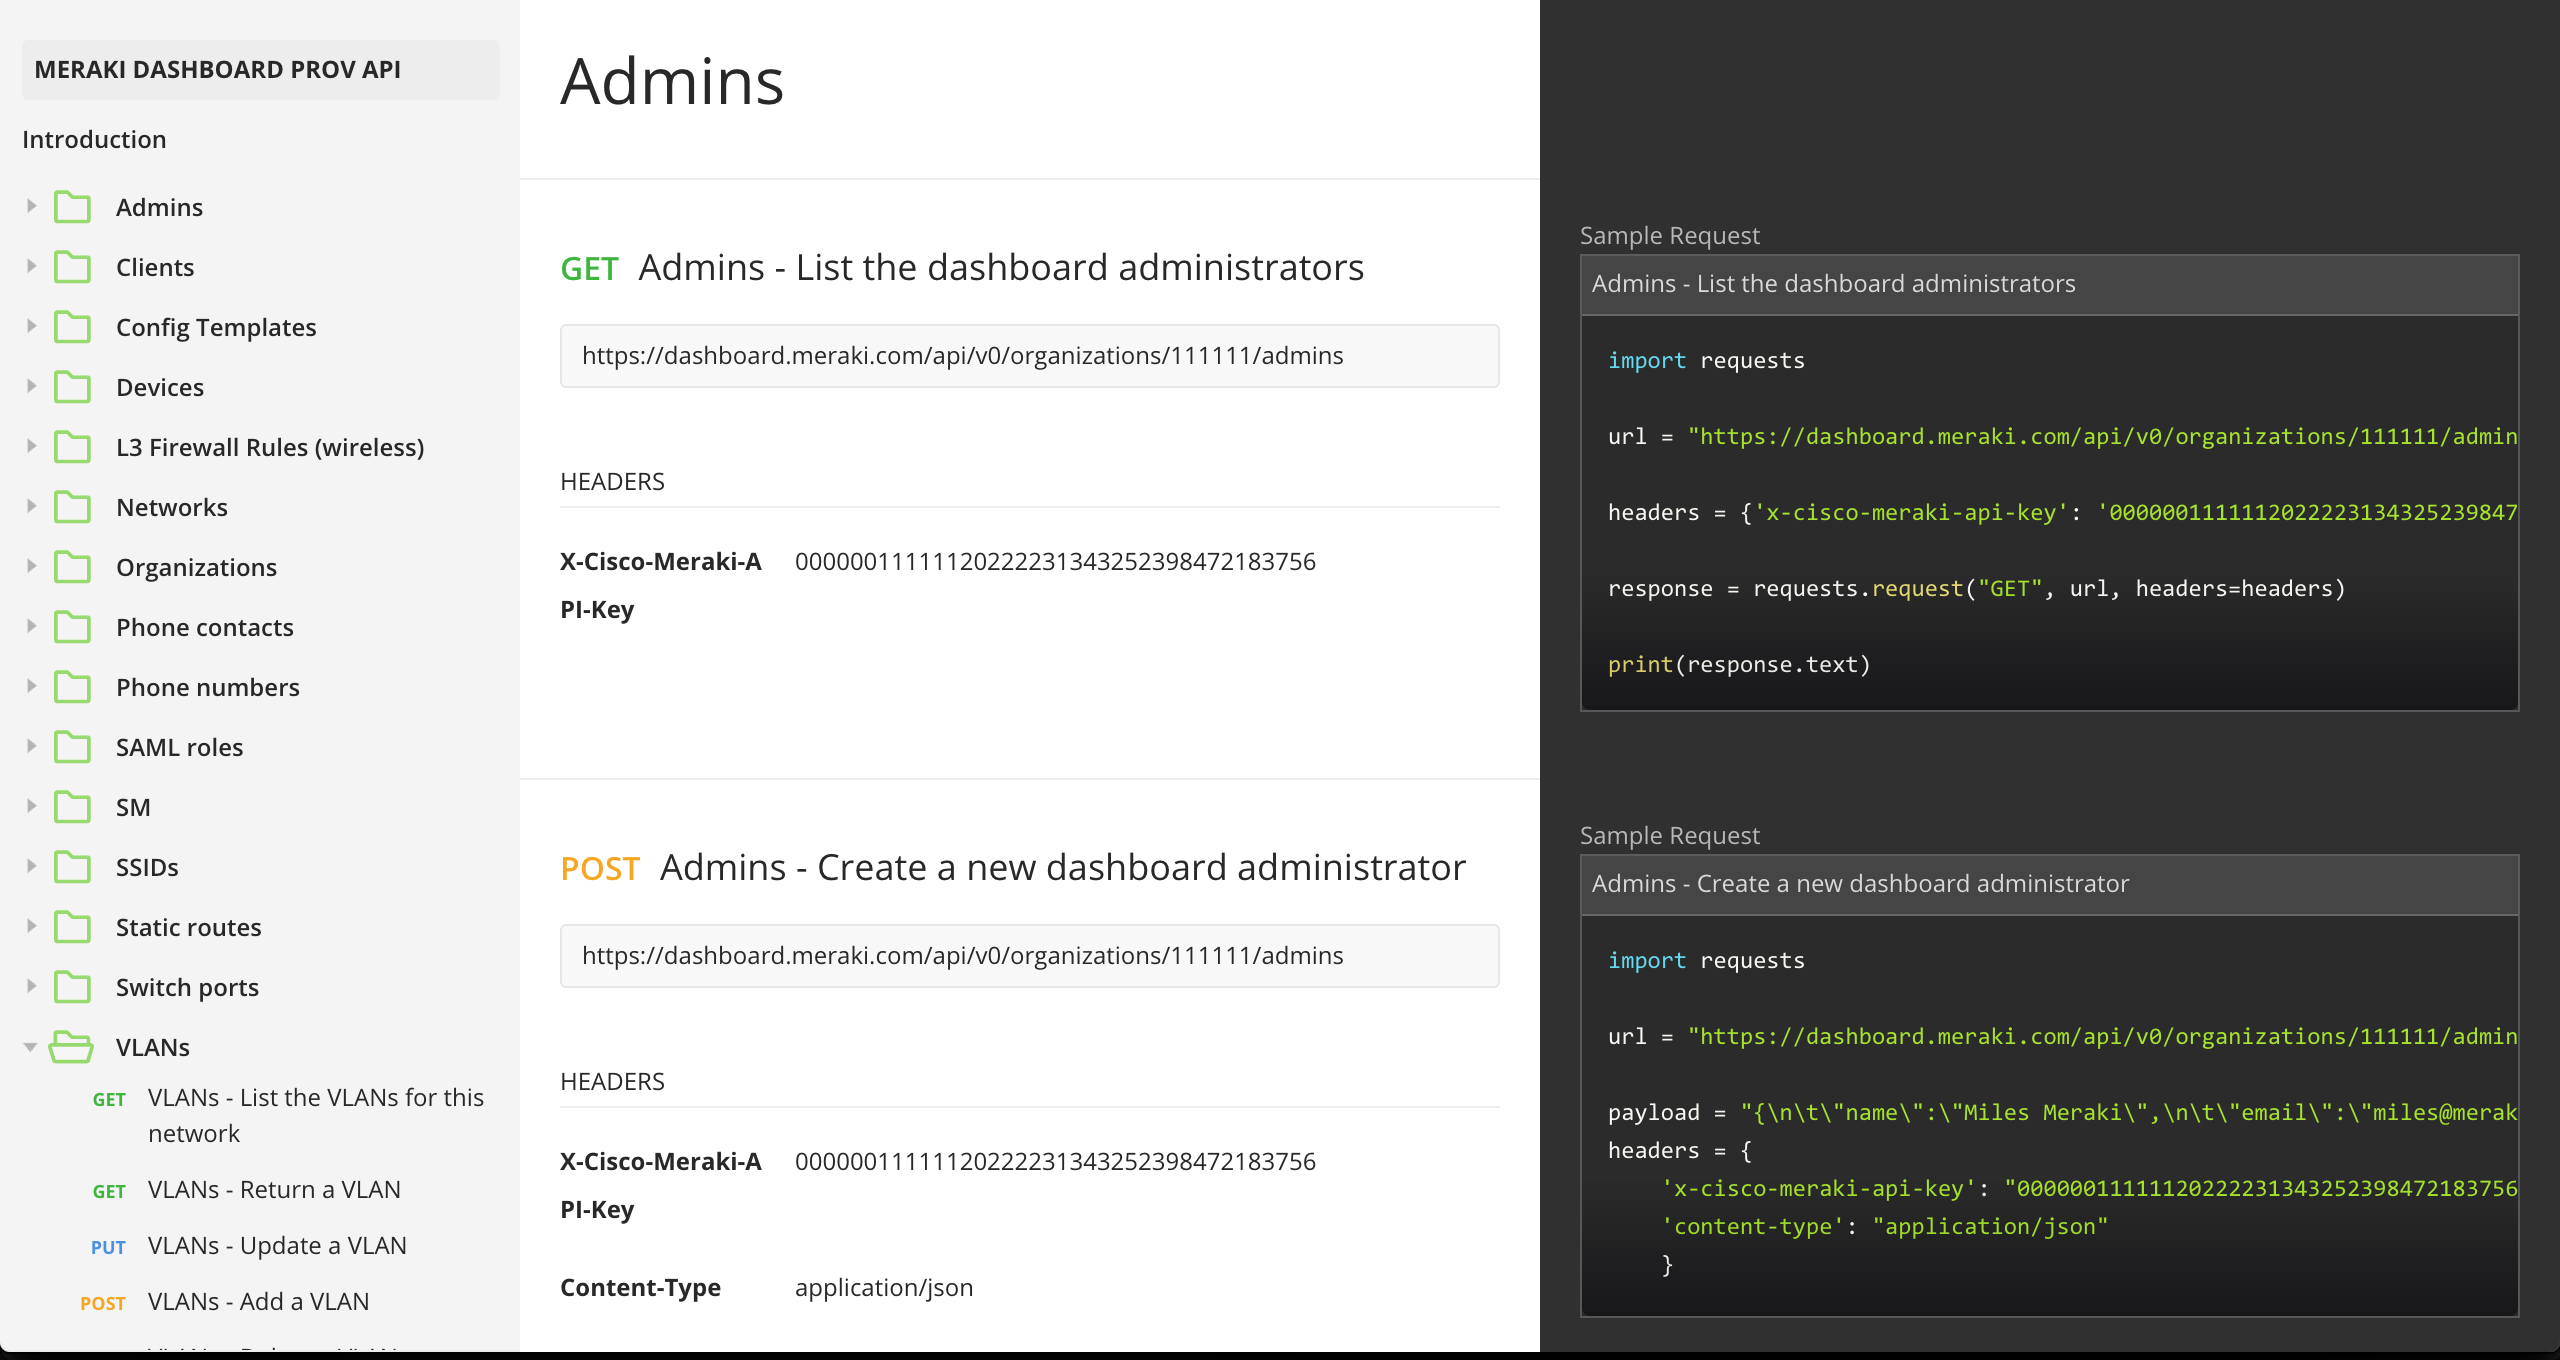Viewport: 2560px width, 1360px height.
Task: Click the Phone contacts folder icon
Action: click(72, 627)
